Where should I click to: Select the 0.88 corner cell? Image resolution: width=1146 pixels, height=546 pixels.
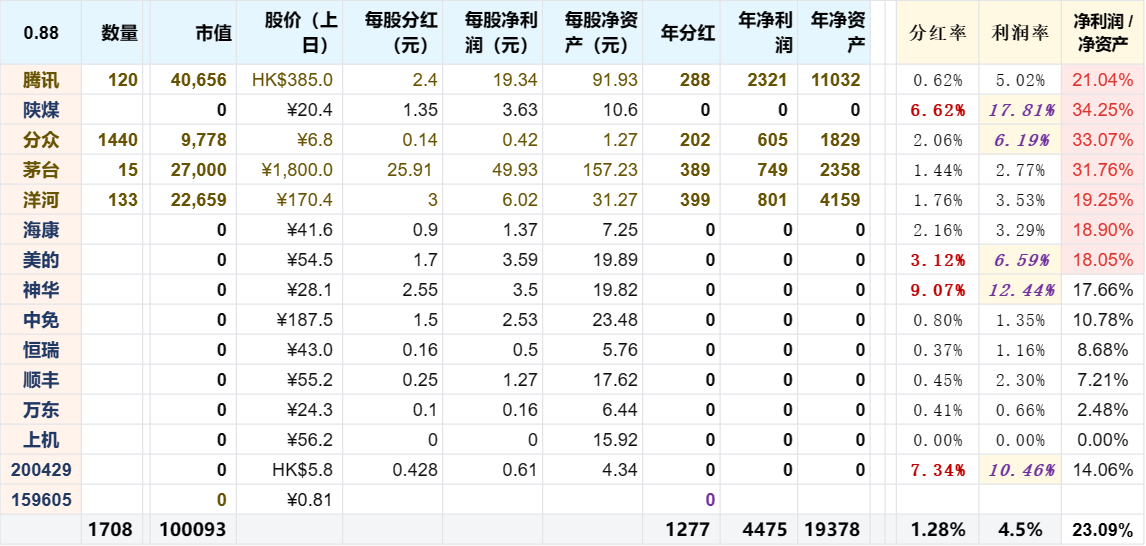41,32
